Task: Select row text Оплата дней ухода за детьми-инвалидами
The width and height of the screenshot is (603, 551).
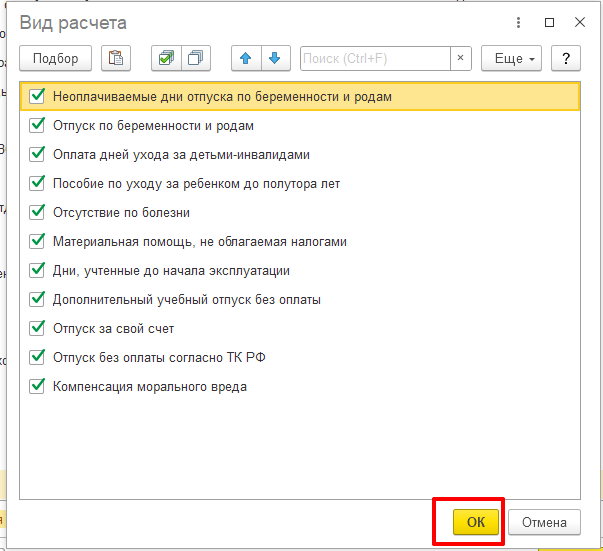Action: [x=181, y=155]
